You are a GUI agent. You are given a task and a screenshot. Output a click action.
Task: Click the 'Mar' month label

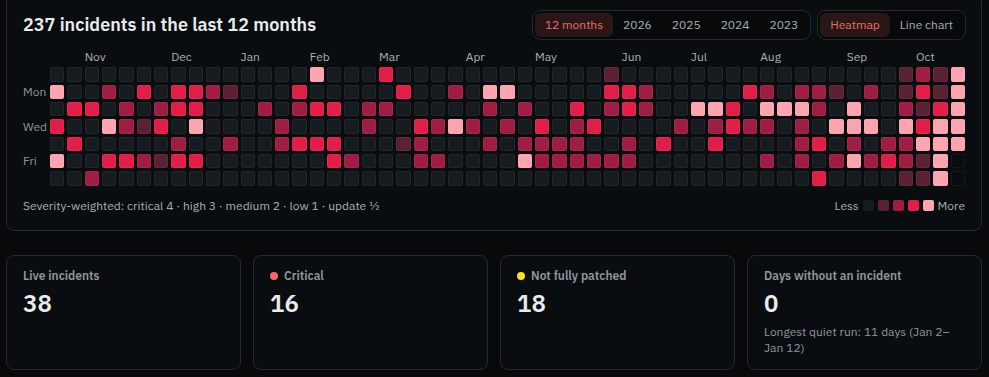(x=389, y=57)
